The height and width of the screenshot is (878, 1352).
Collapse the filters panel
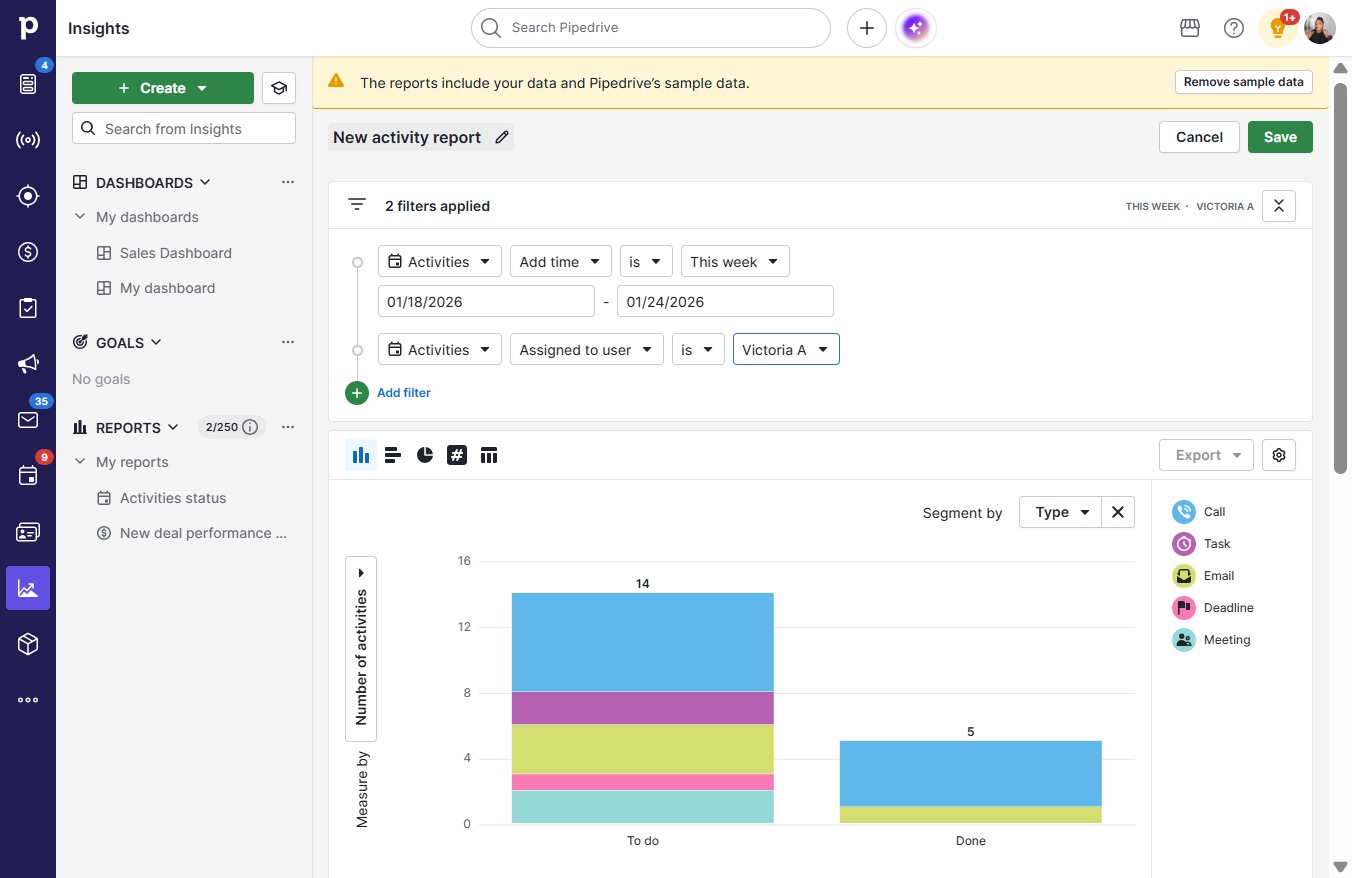(x=1279, y=206)
